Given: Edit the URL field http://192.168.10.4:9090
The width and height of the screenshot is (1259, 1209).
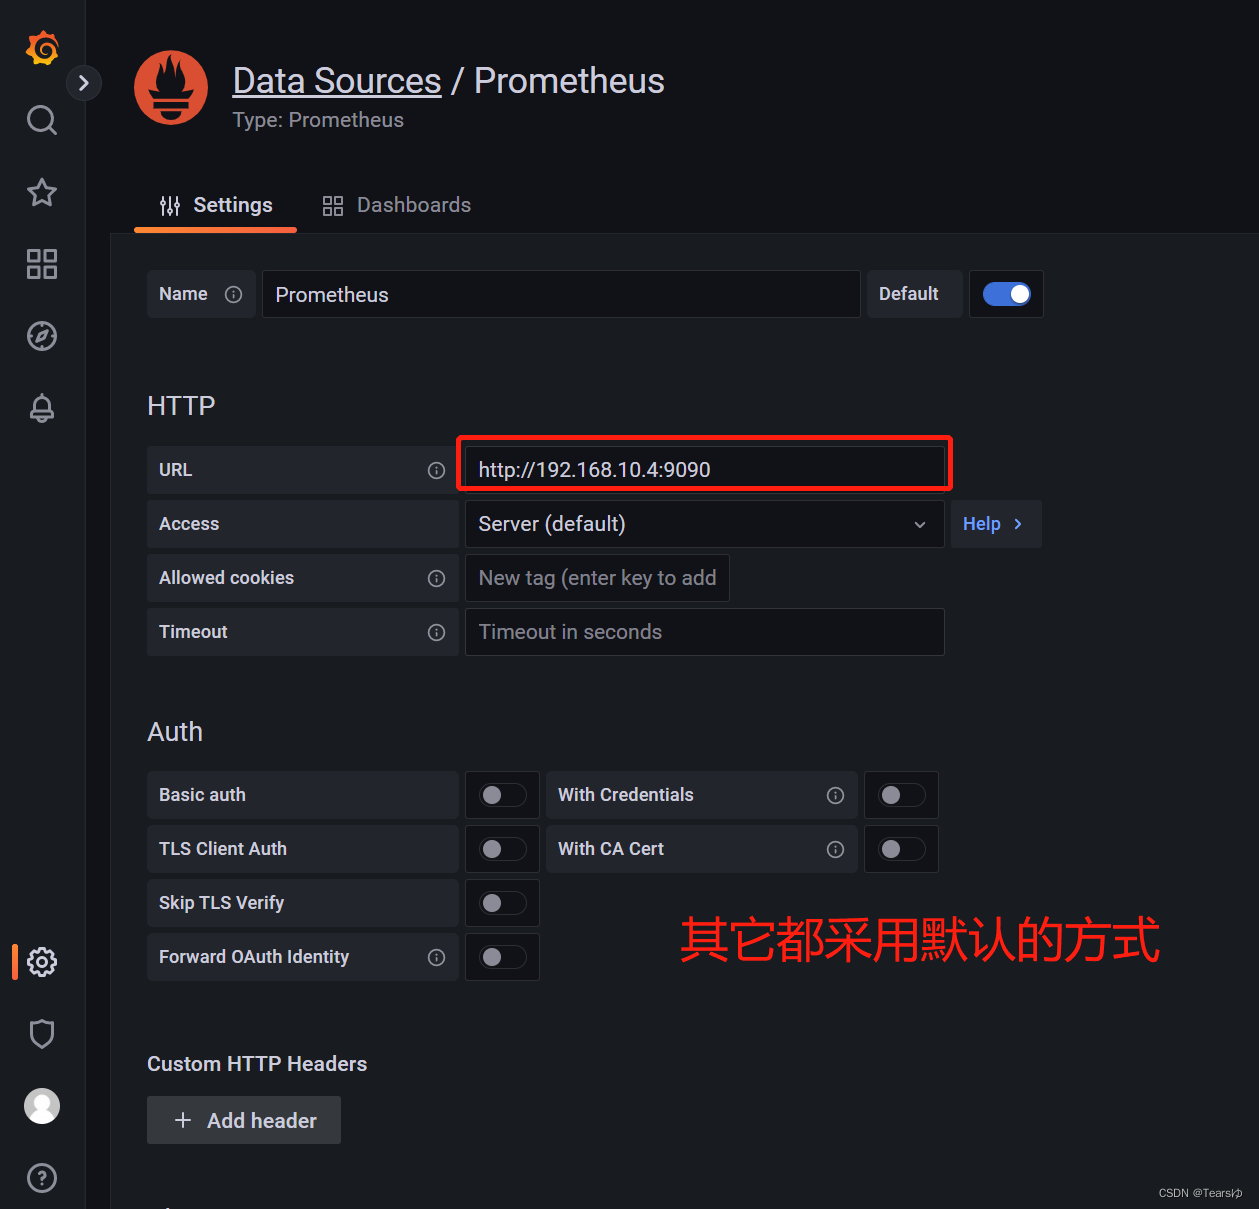Looking at the screenshot, I should tap(705, 470).
